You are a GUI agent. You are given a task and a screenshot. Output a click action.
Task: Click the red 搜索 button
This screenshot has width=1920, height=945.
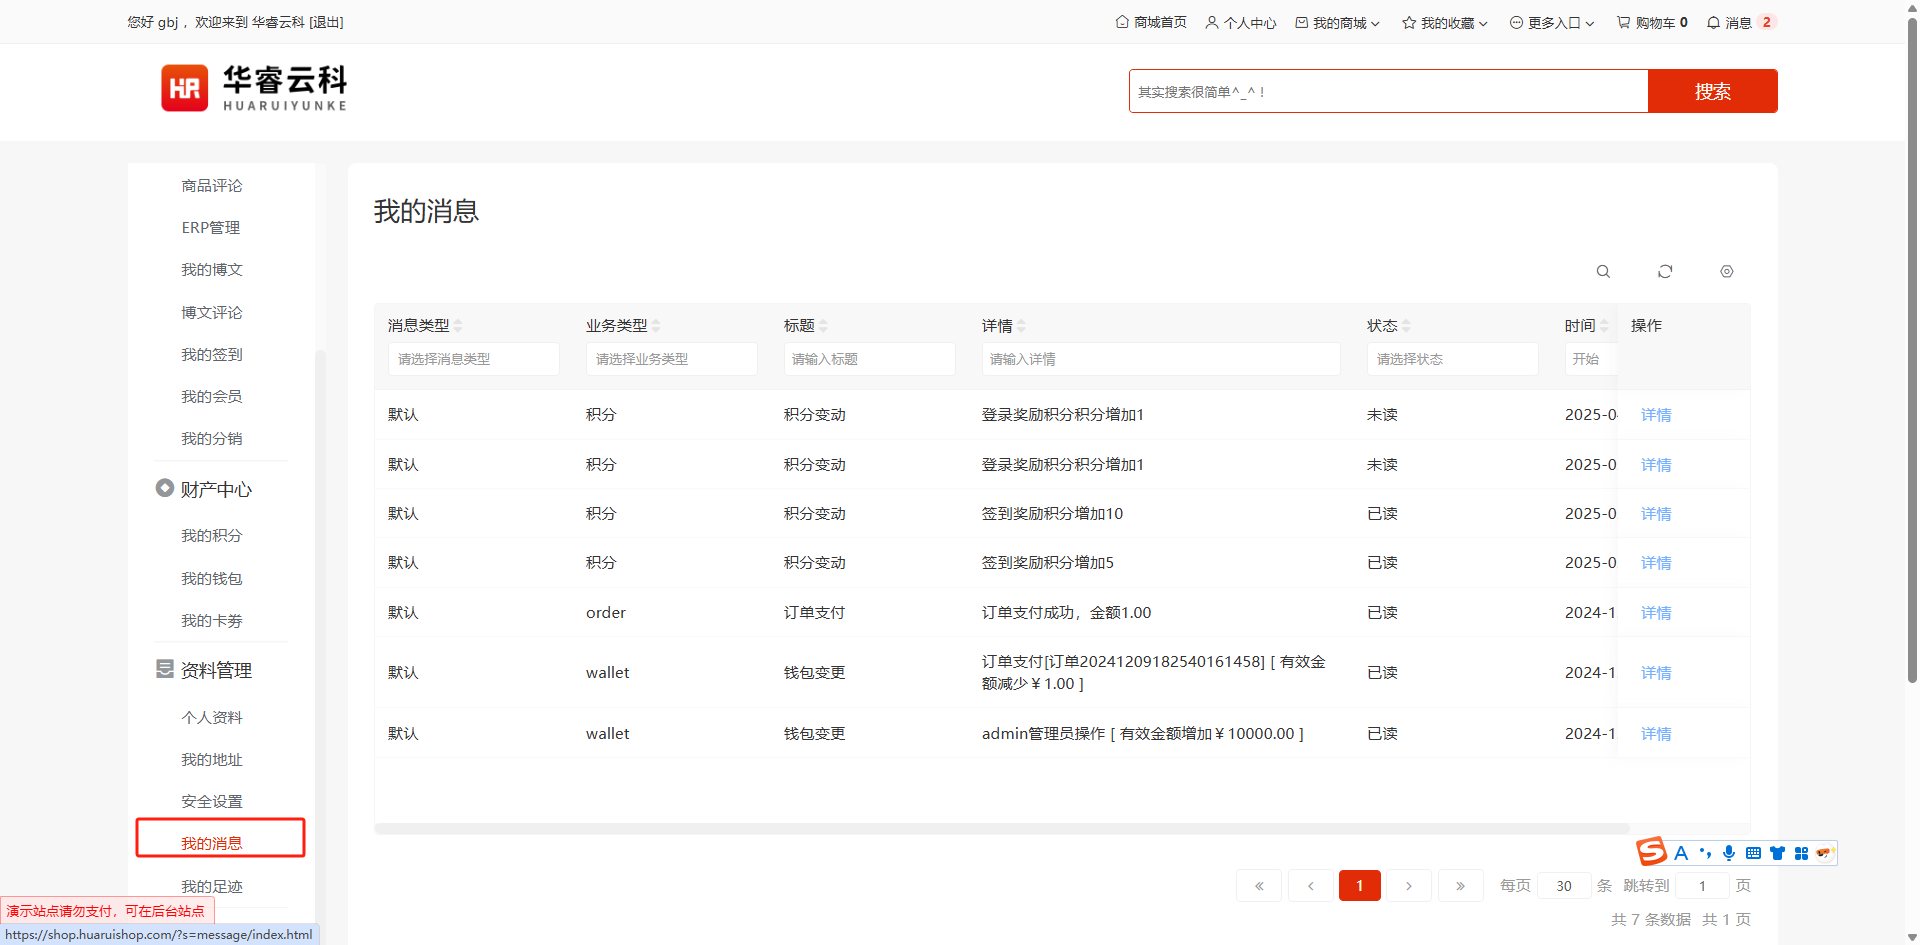point(1712,91)
